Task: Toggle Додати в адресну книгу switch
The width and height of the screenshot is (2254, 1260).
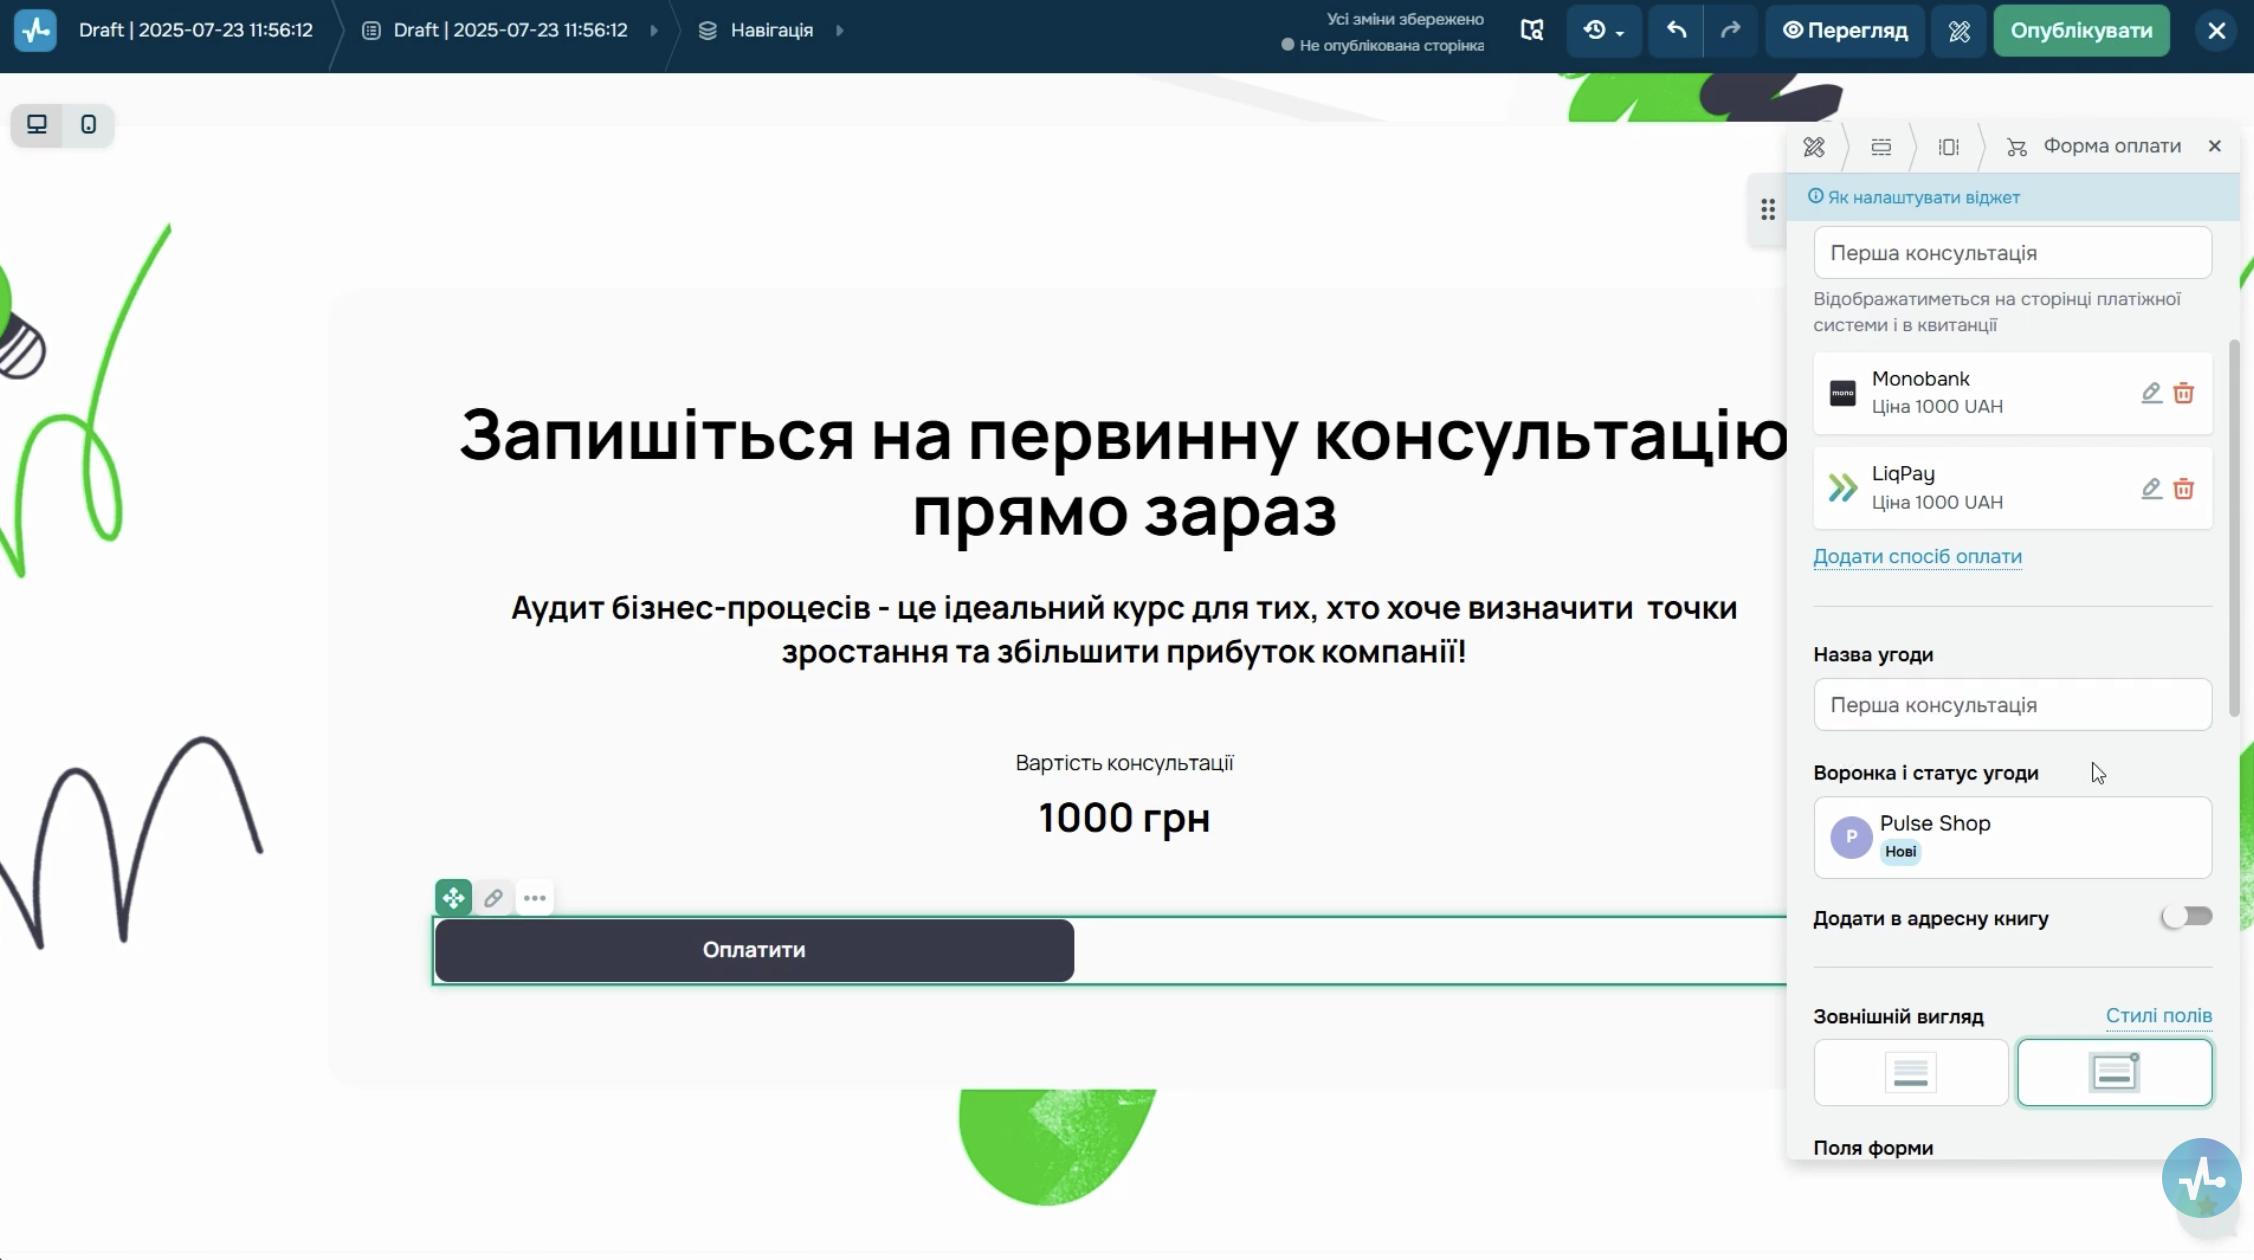Action: [x=2186, y=917]
